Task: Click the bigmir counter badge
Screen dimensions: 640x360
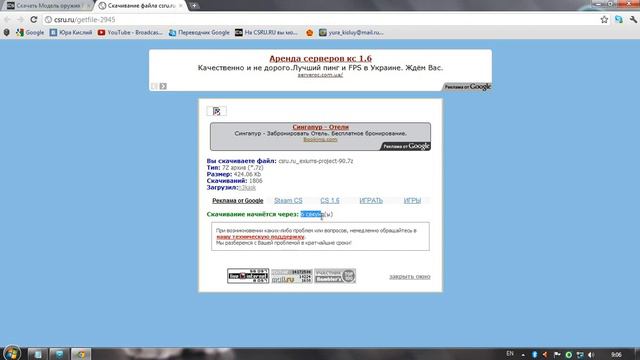Action: [x=248, y=276]
